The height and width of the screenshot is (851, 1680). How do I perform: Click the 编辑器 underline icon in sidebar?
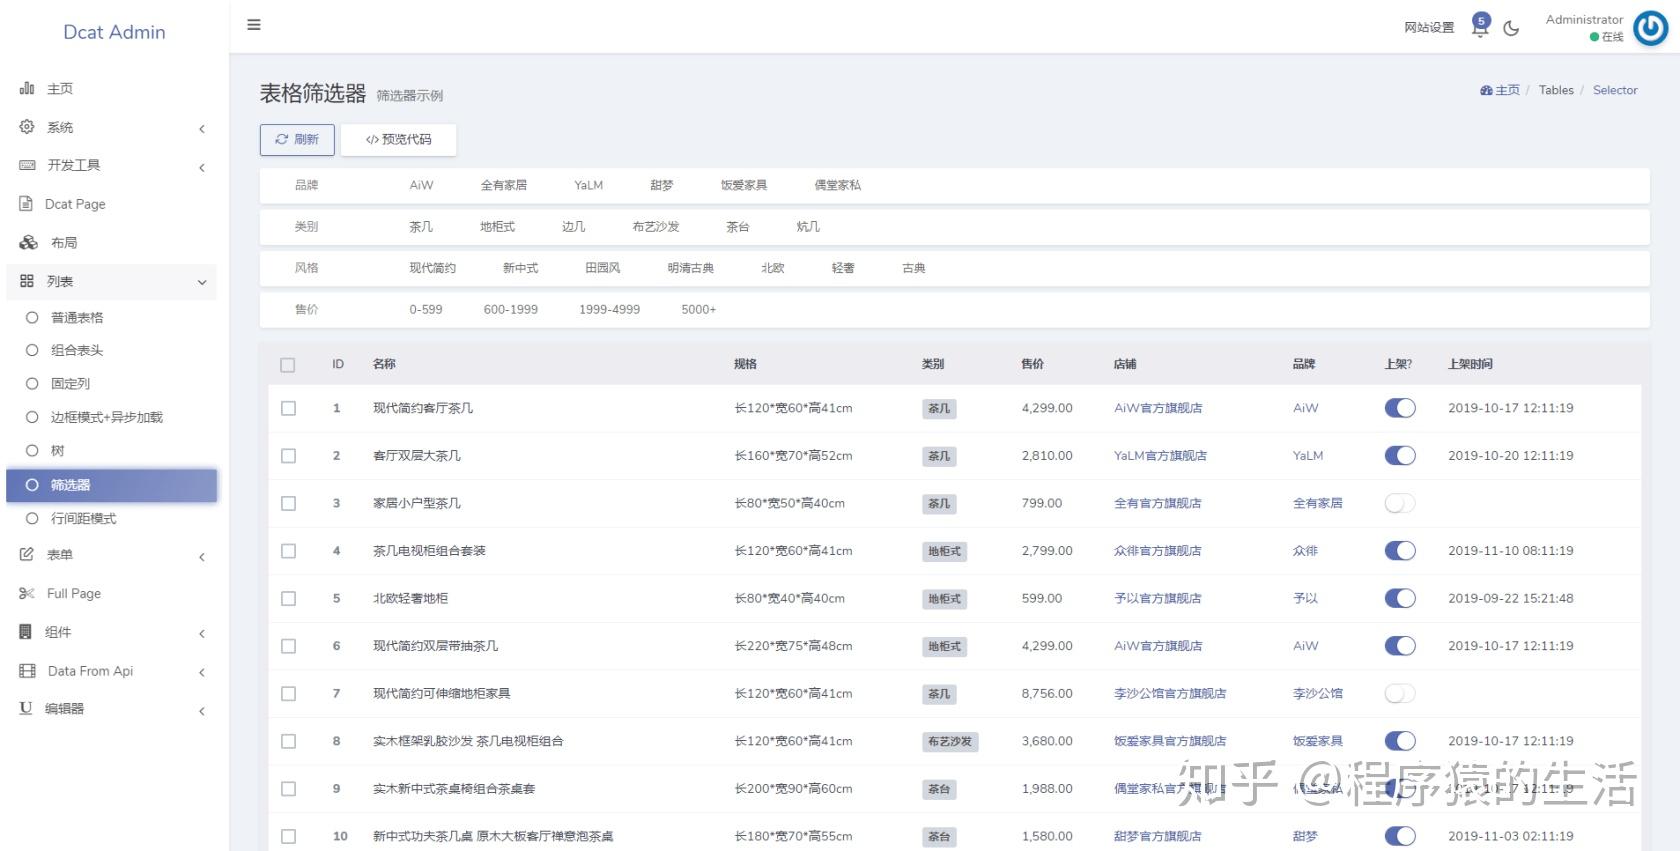(26, 708)
